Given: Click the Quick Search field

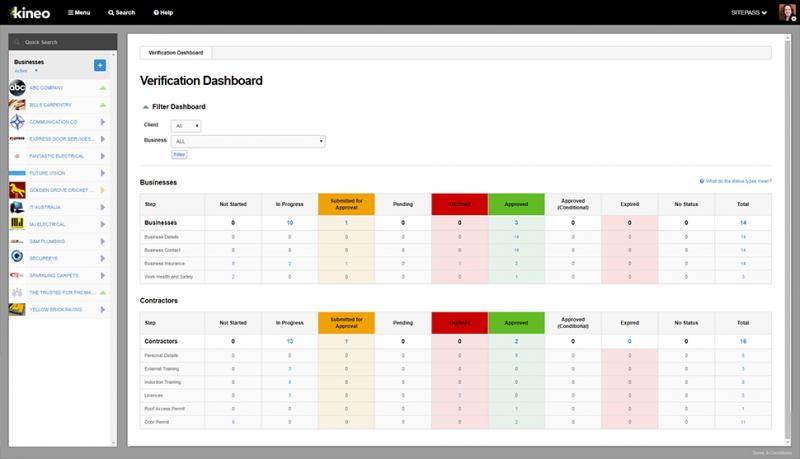Looking at the screenshot, I should [60, 42].
